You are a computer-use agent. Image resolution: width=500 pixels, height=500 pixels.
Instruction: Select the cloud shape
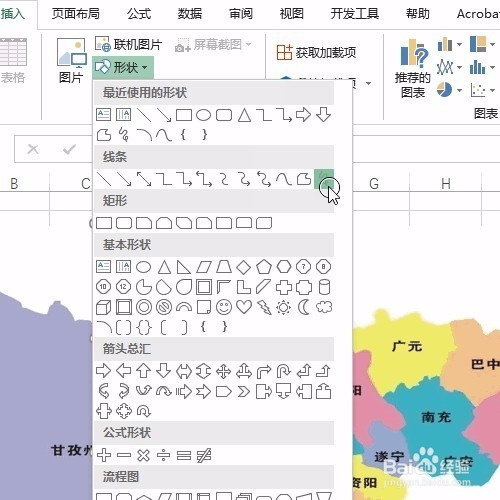[324, 307]
